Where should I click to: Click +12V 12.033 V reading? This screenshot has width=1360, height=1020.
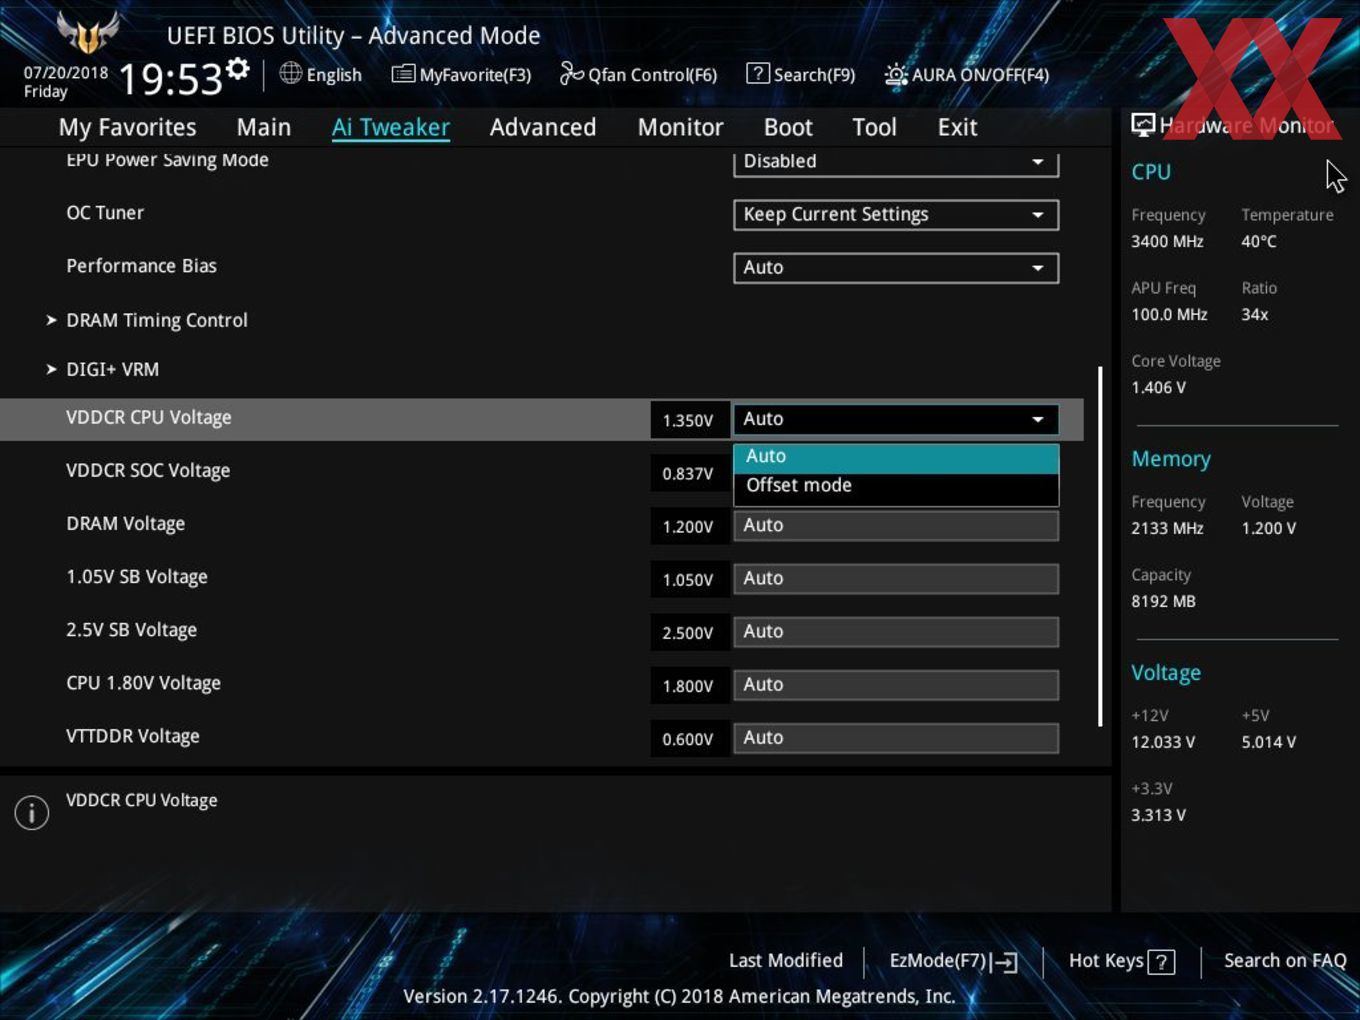pos(1163,742)
